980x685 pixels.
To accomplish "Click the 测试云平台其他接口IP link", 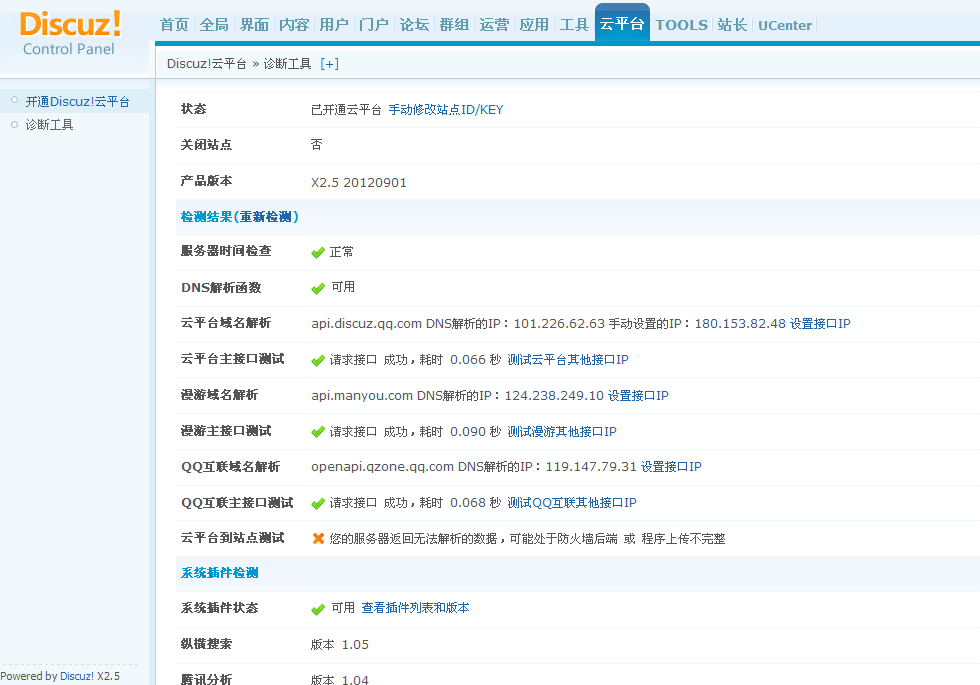I will coord(568,360).
